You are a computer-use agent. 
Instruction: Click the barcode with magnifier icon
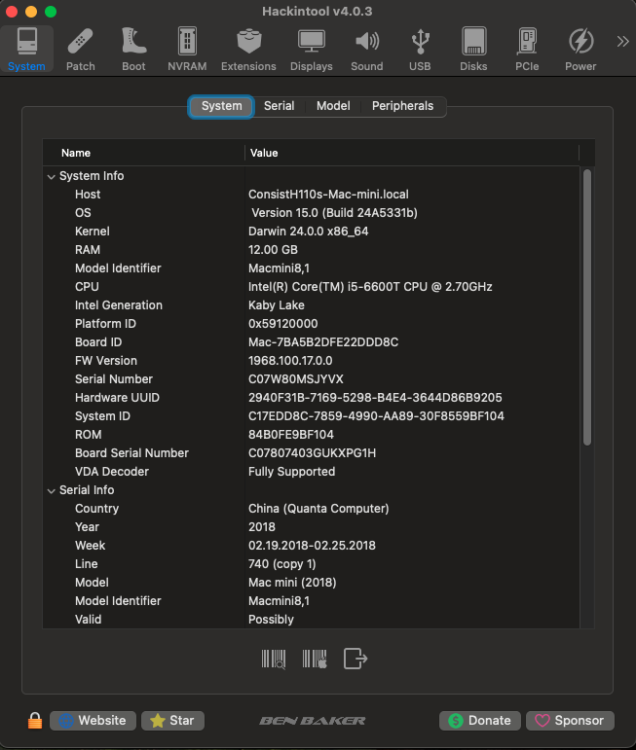tap(274, 659)
